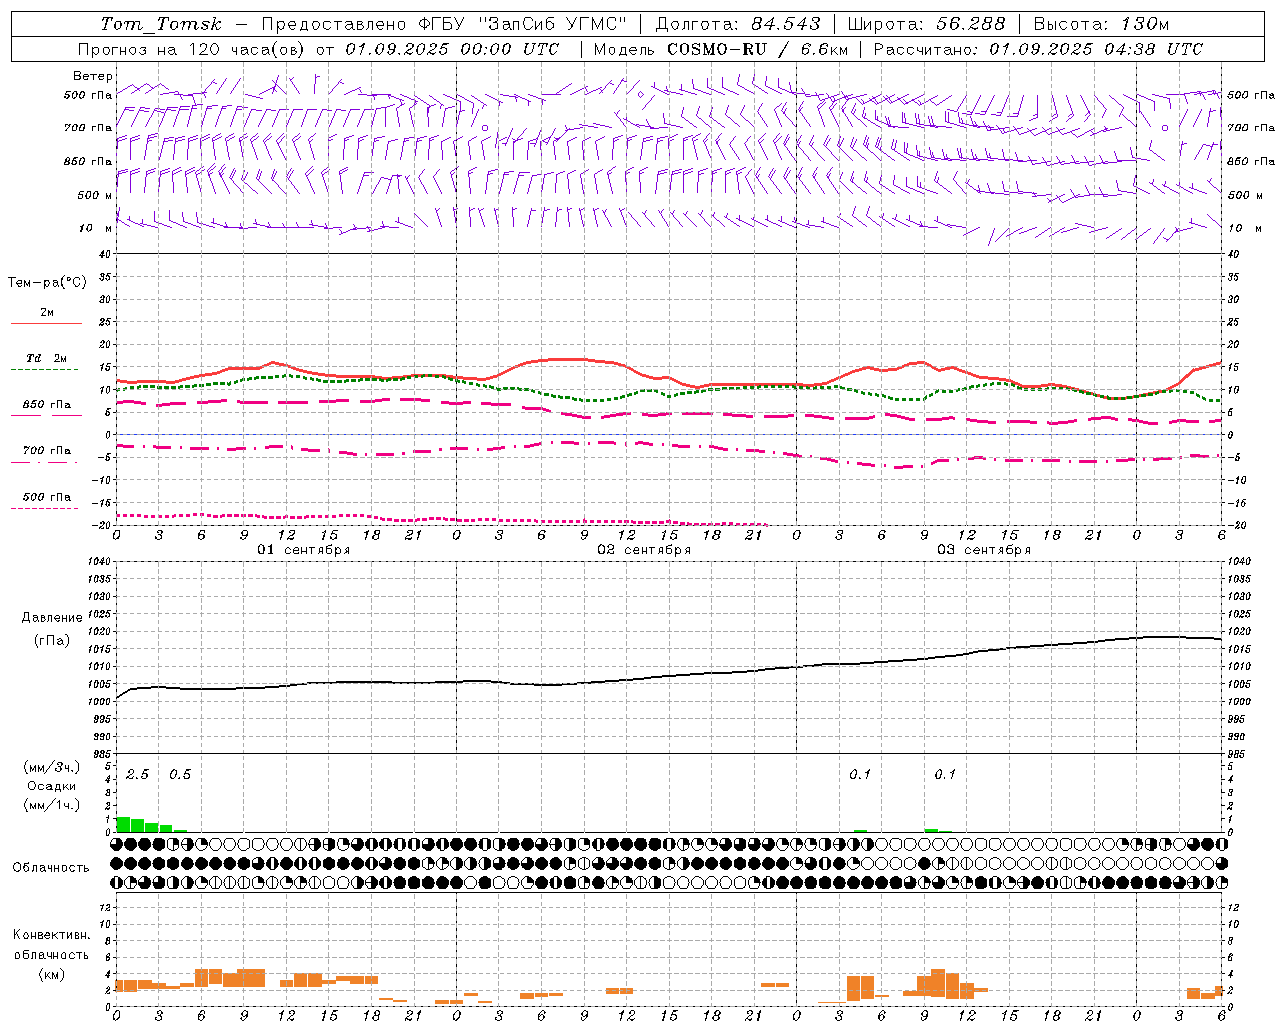Viewport: 1280px width, 1024px height.
Task: Click the 0.5 precipitation amount
Action: click(180, 774)
